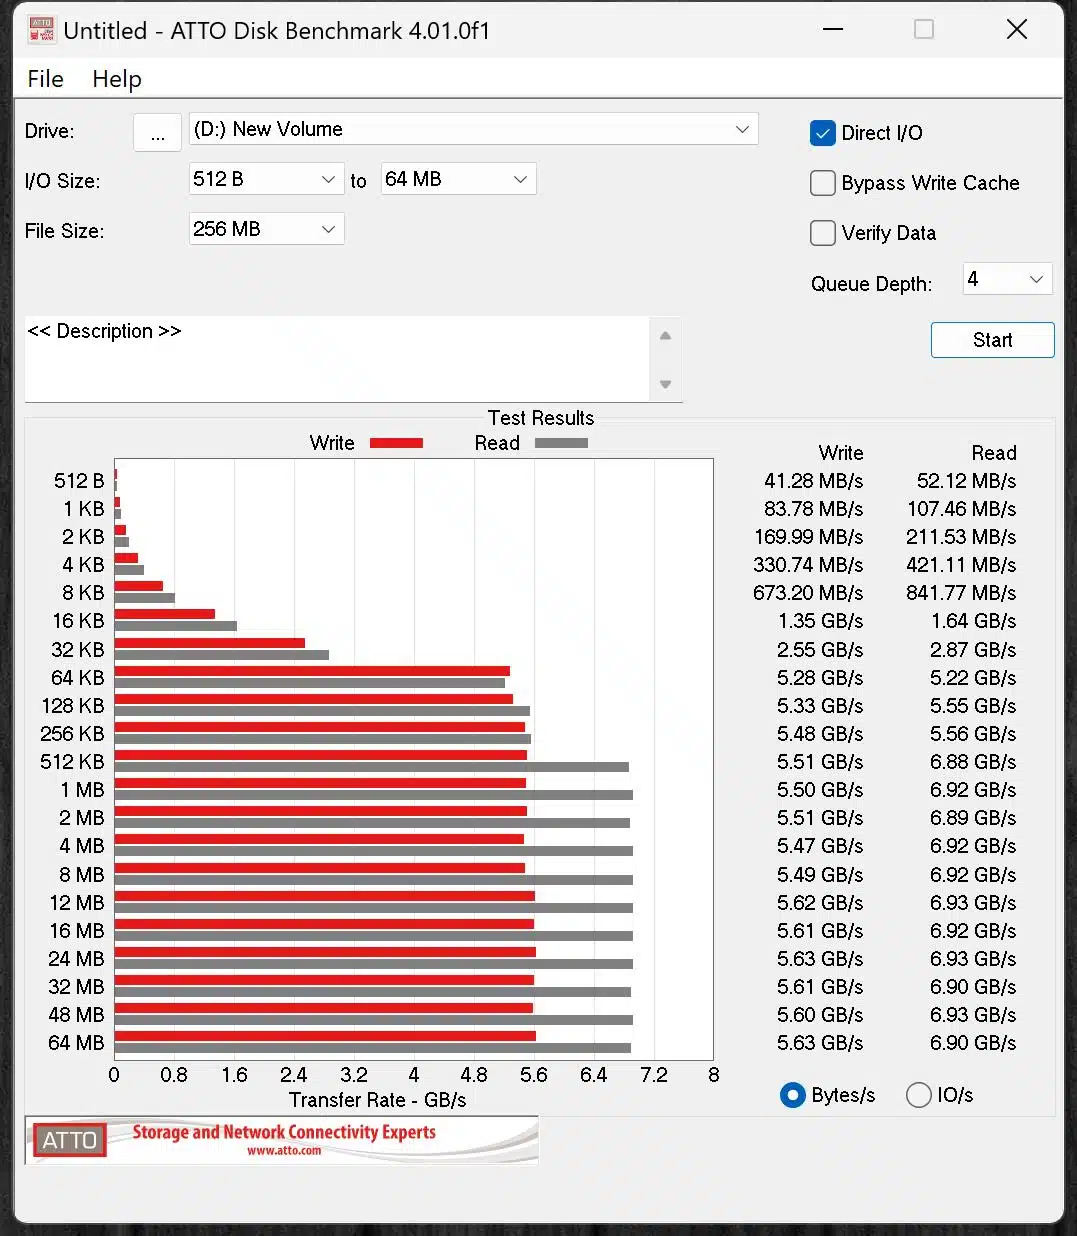Select the Bytes/s radio button

tap(793, 1095)
